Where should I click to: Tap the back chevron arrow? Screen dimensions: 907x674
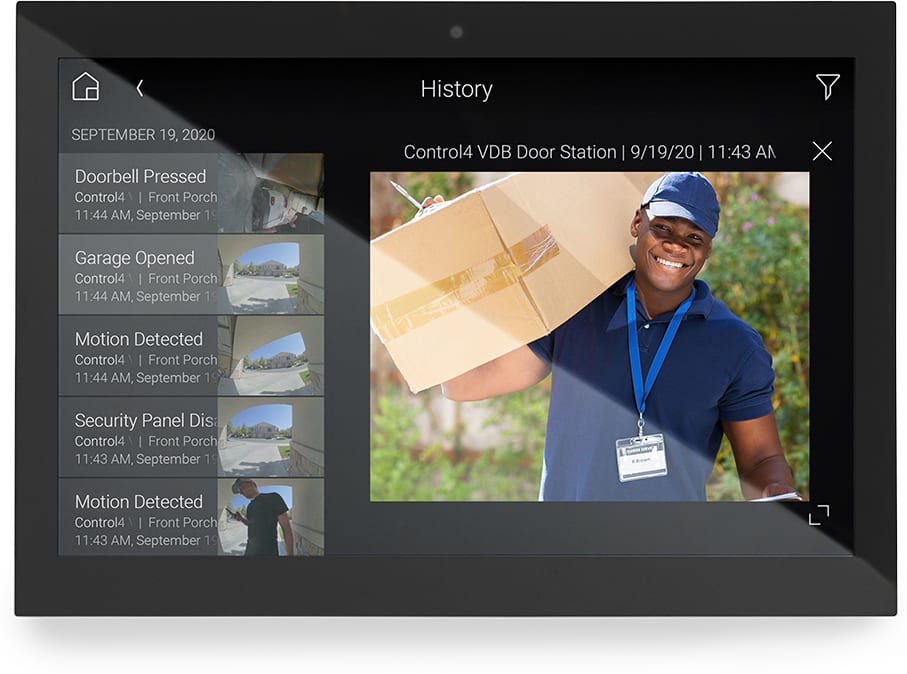[x=140, y=88]
